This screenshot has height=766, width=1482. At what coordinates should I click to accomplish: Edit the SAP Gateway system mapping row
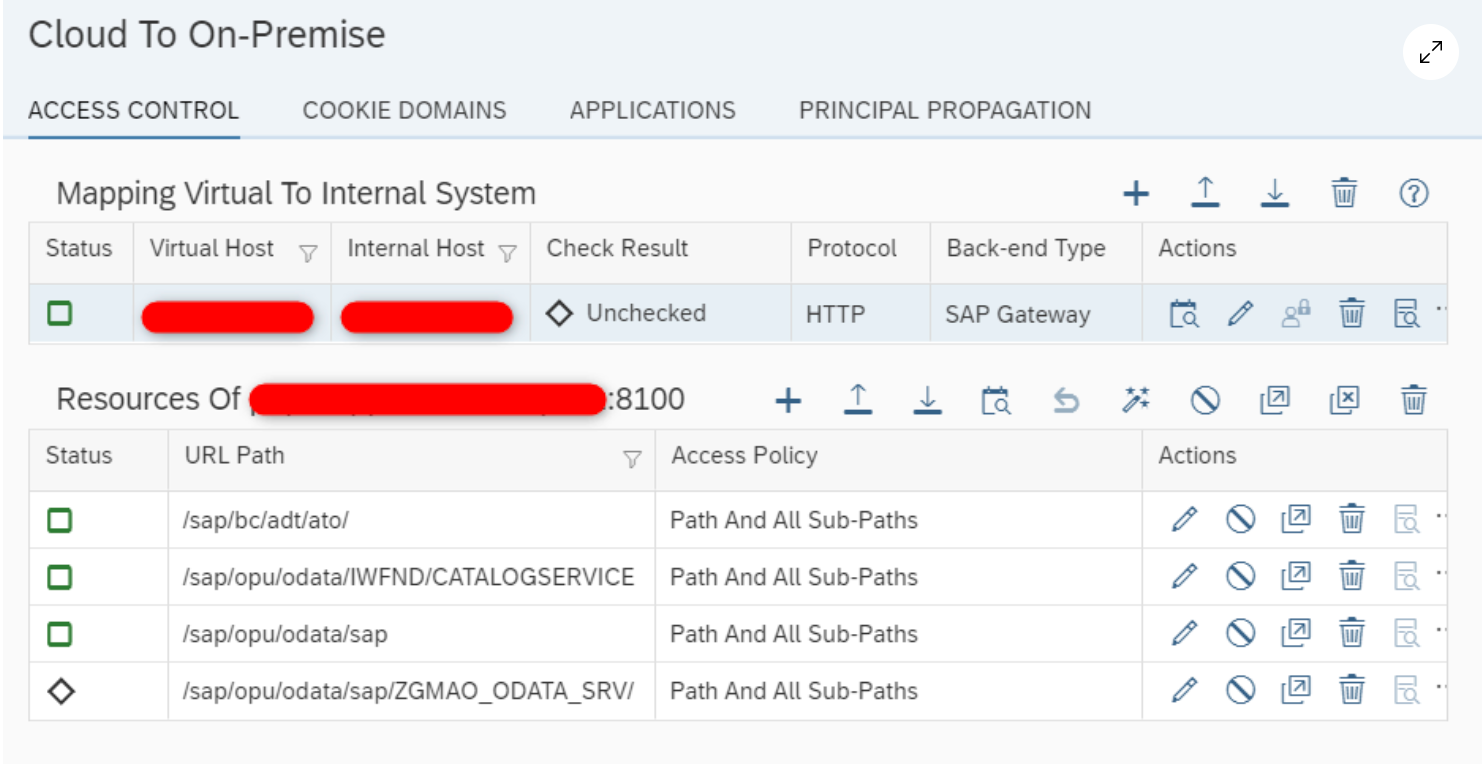(x=1240, y=314)
